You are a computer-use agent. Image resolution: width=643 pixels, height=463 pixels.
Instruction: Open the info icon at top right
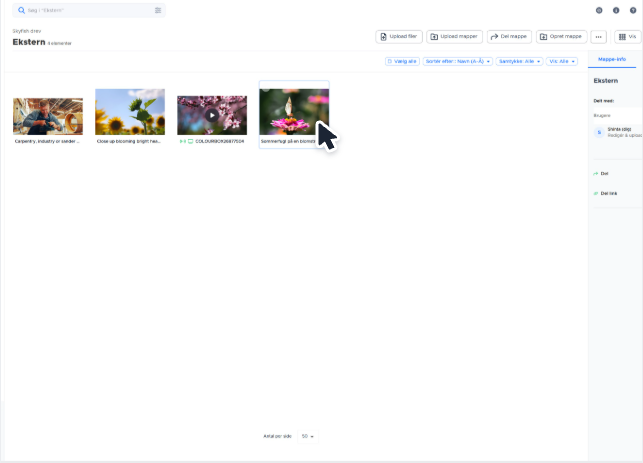coord(616,10)
